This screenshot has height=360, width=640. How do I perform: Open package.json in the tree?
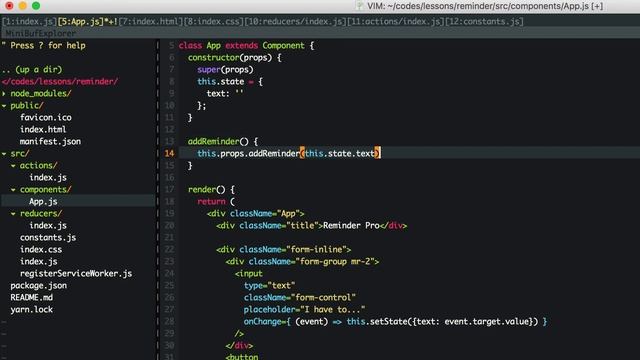point(38,286)
